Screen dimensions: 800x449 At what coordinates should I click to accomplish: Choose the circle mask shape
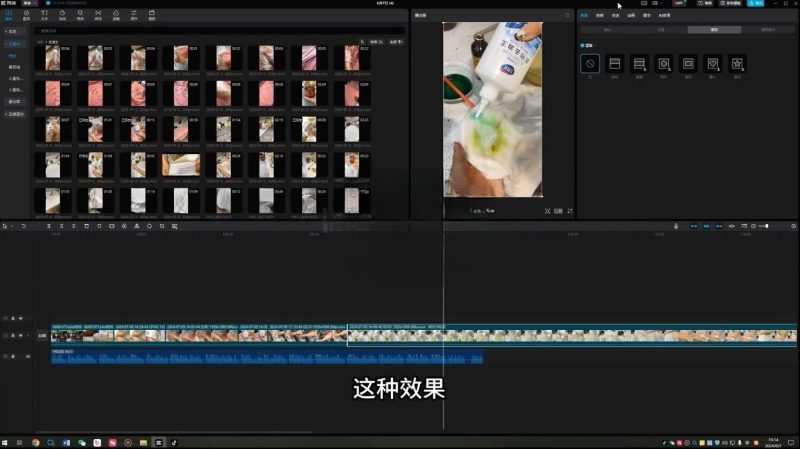[663, 64]
